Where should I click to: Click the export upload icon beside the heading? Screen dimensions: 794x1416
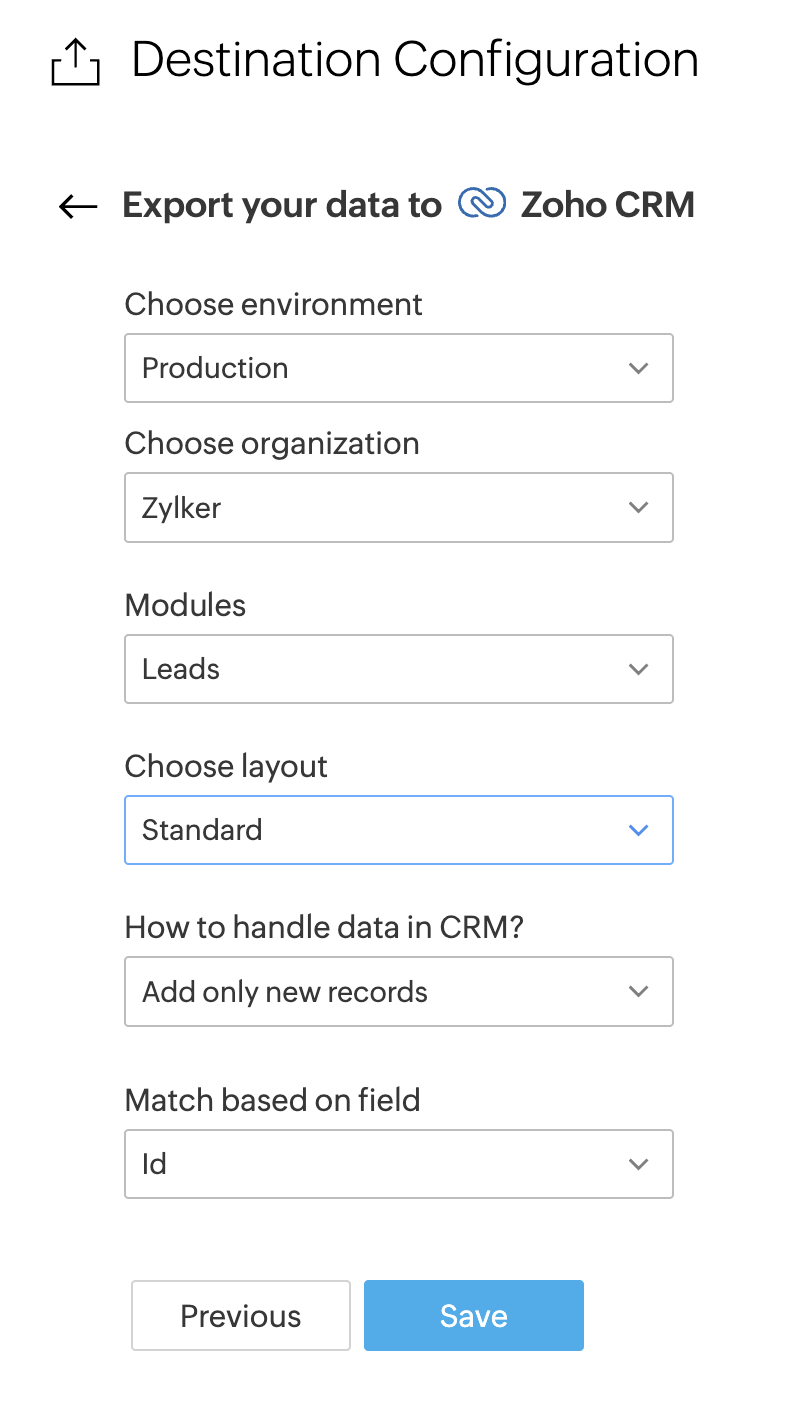(75, 65)
